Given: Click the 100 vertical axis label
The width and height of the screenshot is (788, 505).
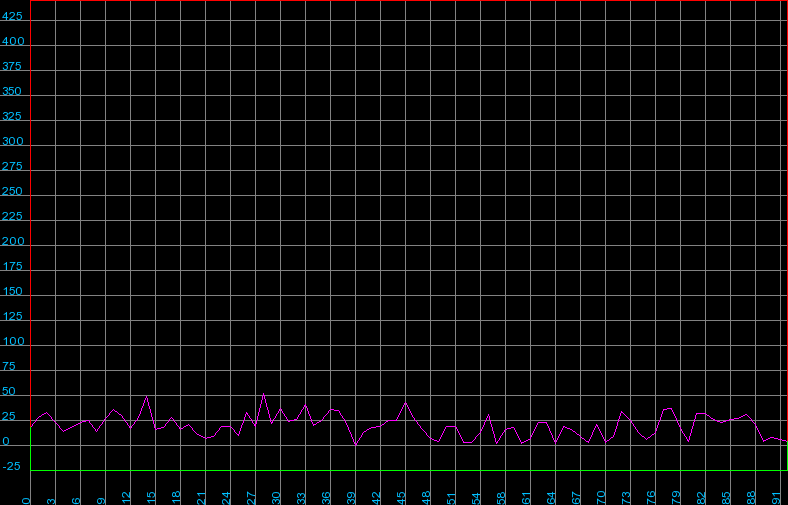Looking at the screenshot, I should point(13,341).
